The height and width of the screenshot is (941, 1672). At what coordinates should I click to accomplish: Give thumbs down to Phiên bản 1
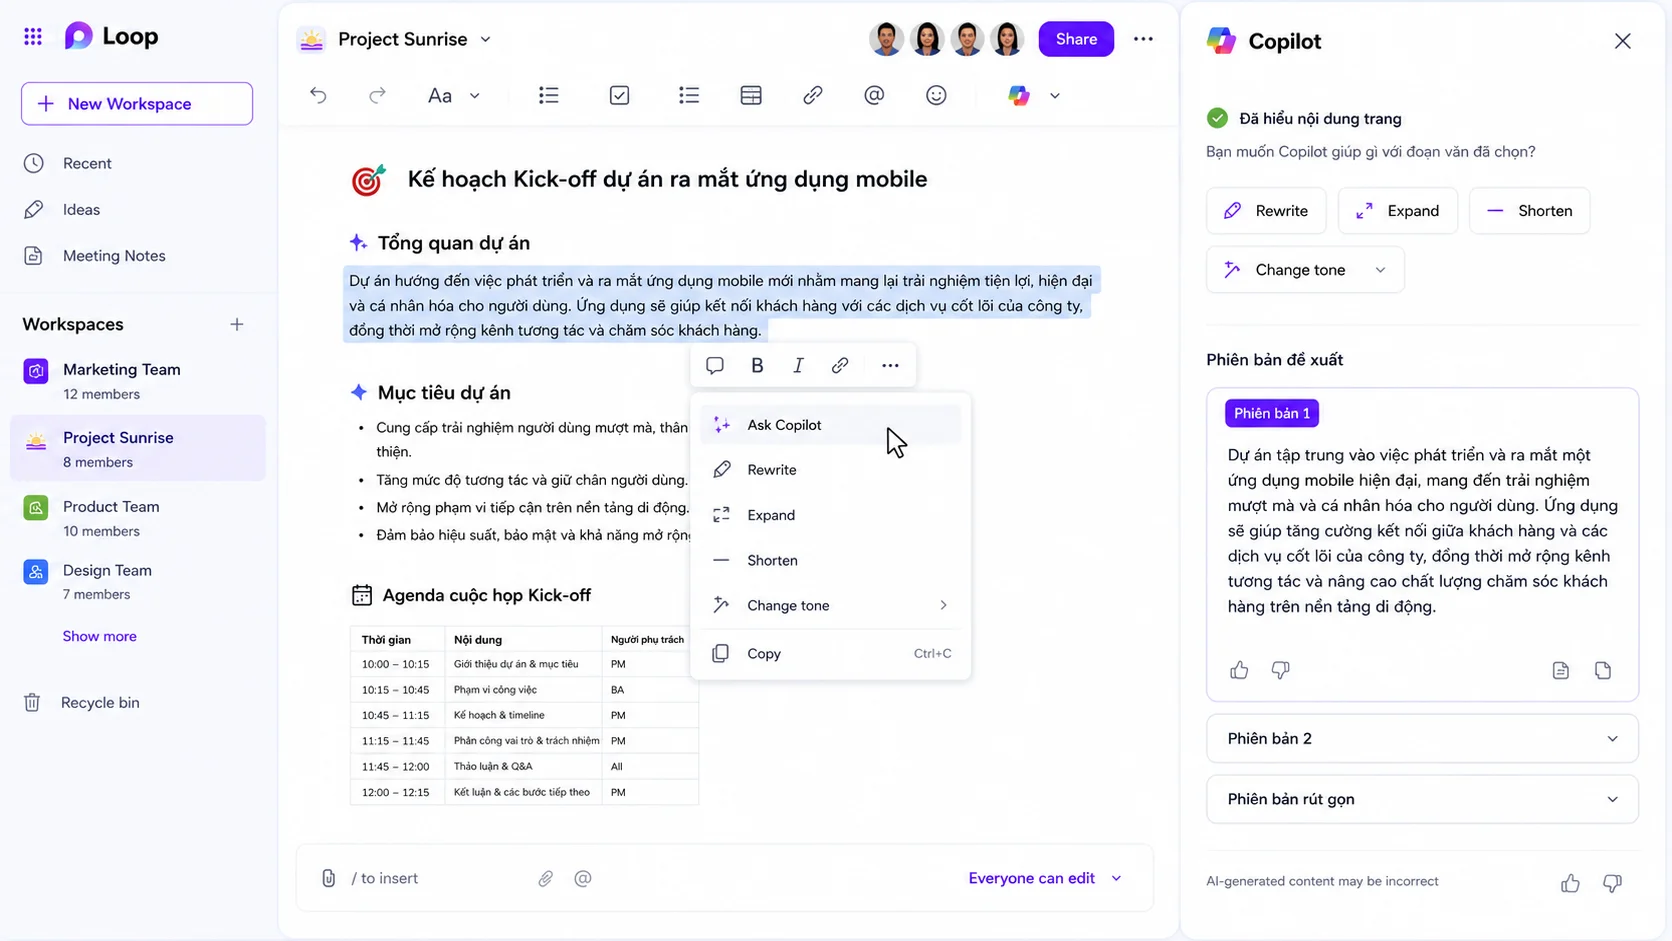(x=1280, y=670)
